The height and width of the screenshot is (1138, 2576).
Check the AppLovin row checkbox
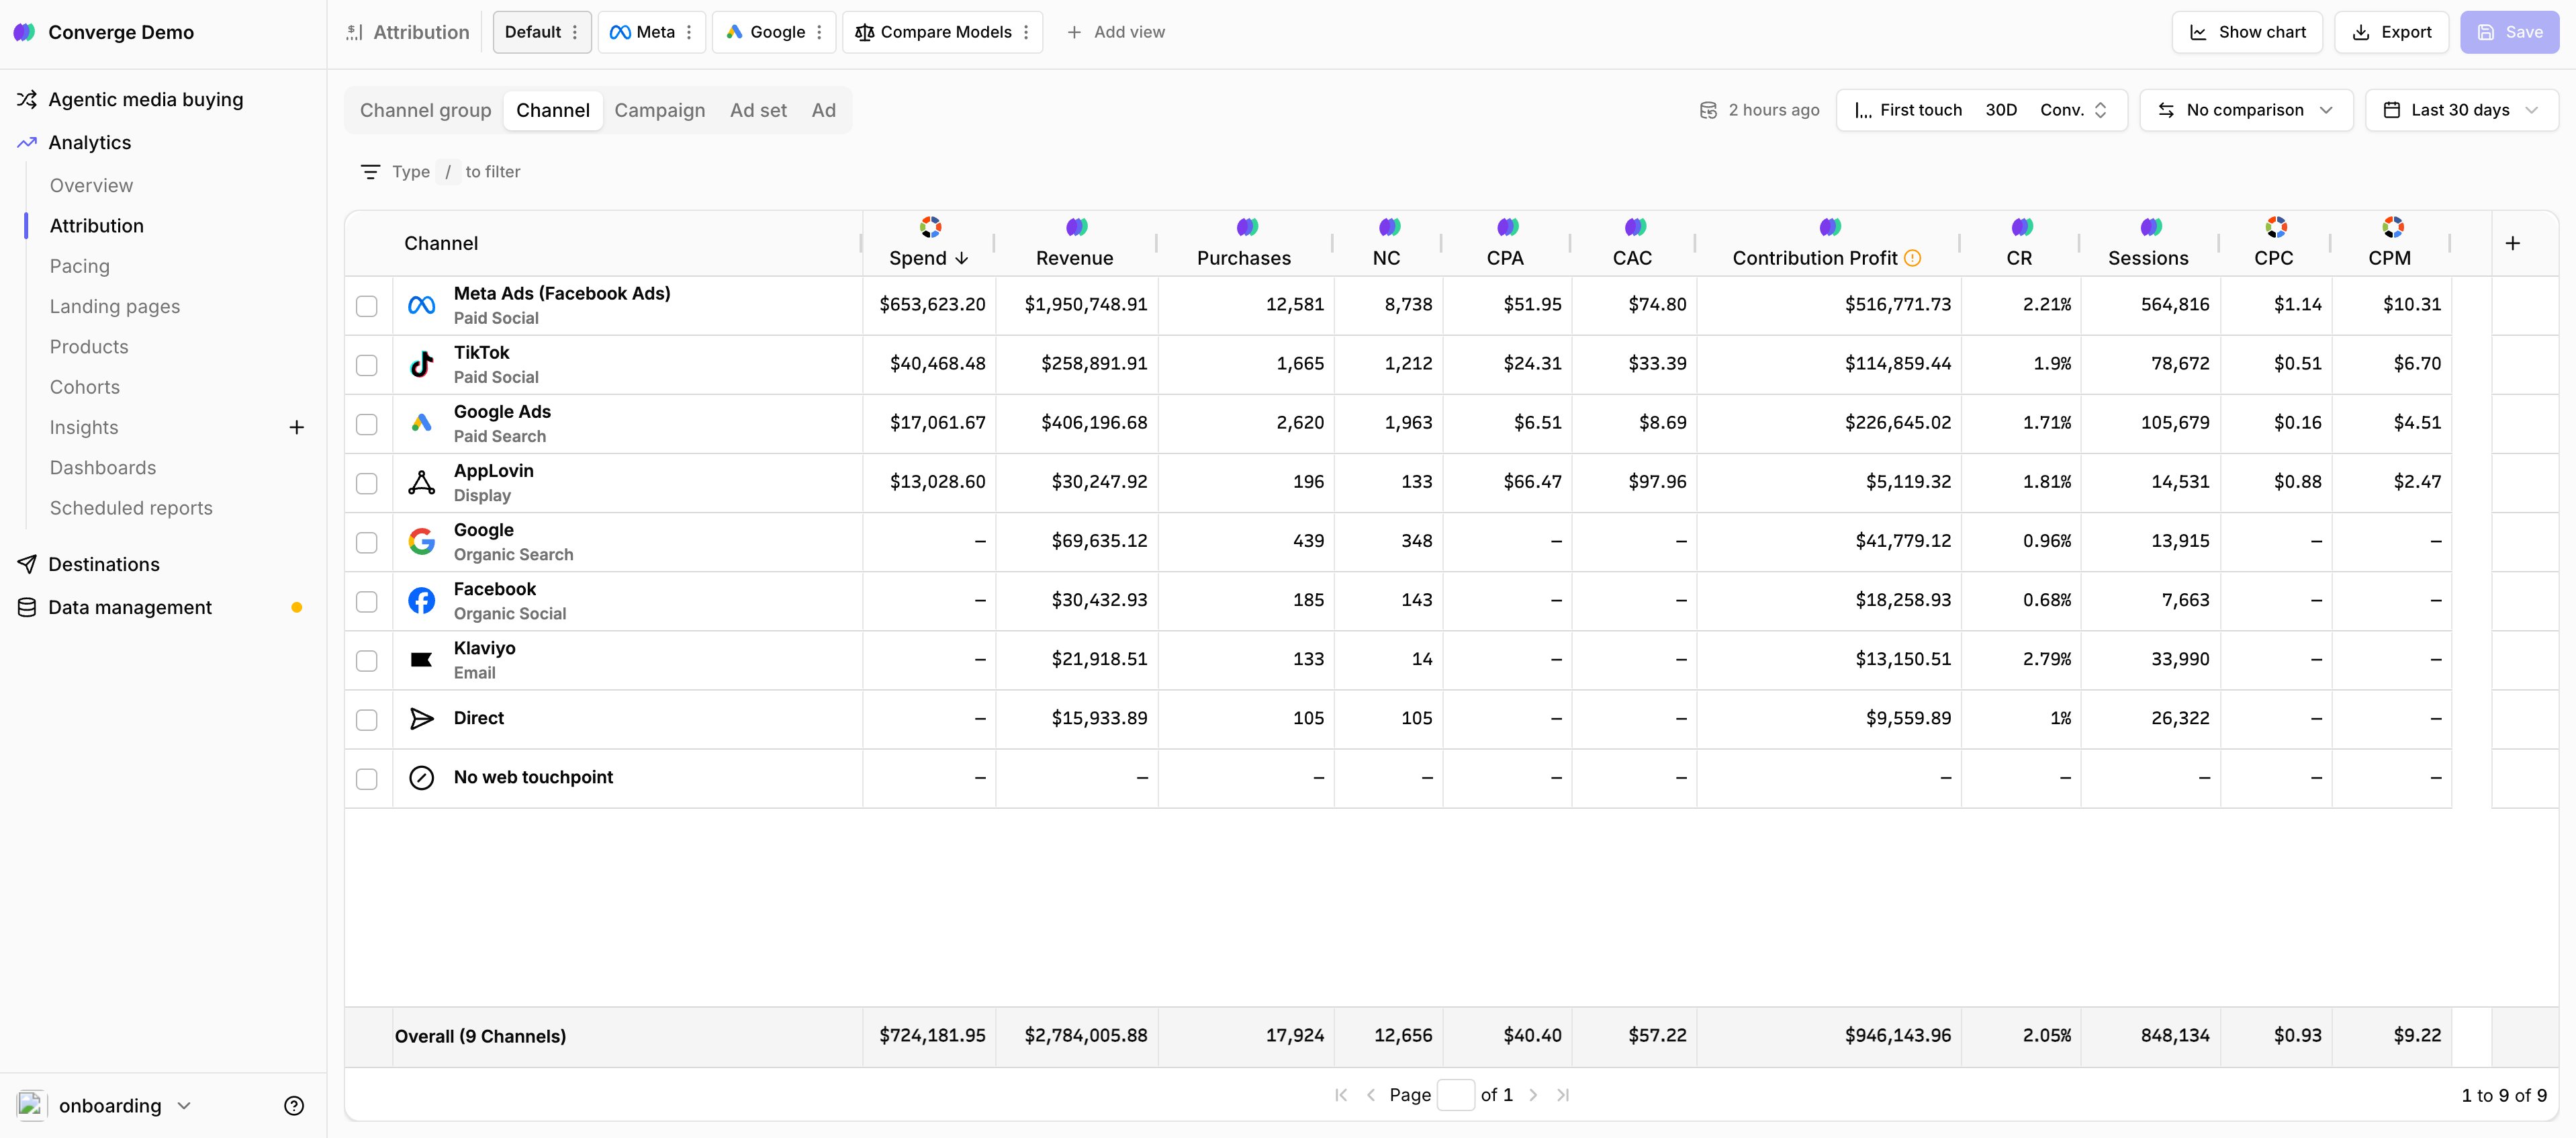point(367,483)
